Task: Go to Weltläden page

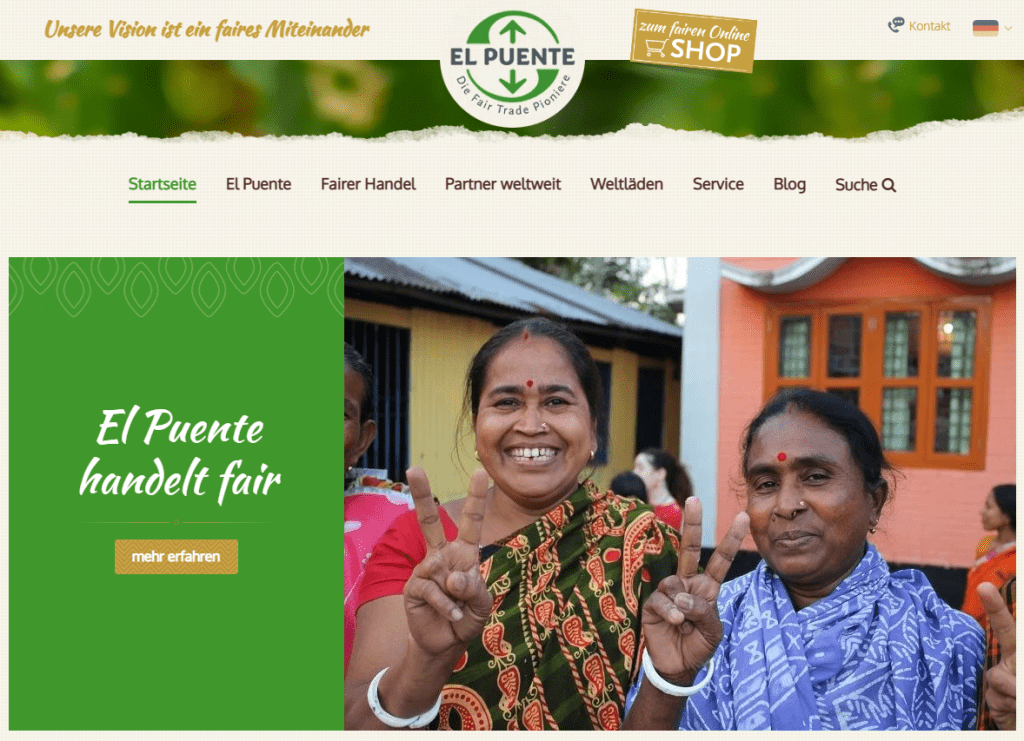Action: [x=626, y=184]
